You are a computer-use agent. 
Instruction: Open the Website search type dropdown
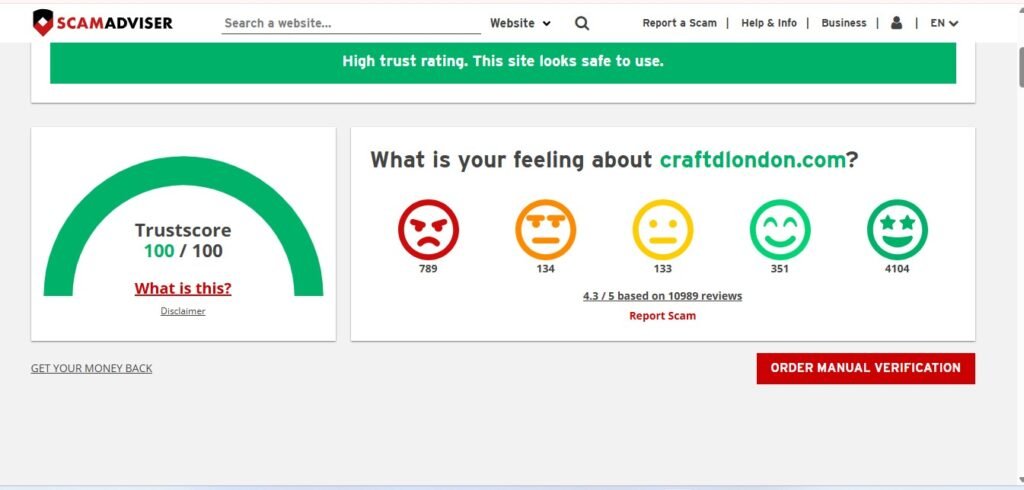[x=520, y=23]
